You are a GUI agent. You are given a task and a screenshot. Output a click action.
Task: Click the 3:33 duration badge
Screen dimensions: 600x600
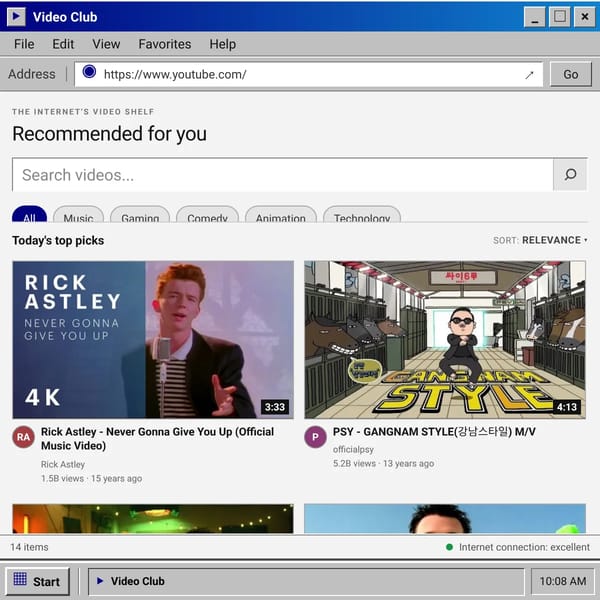pos(275,407)
